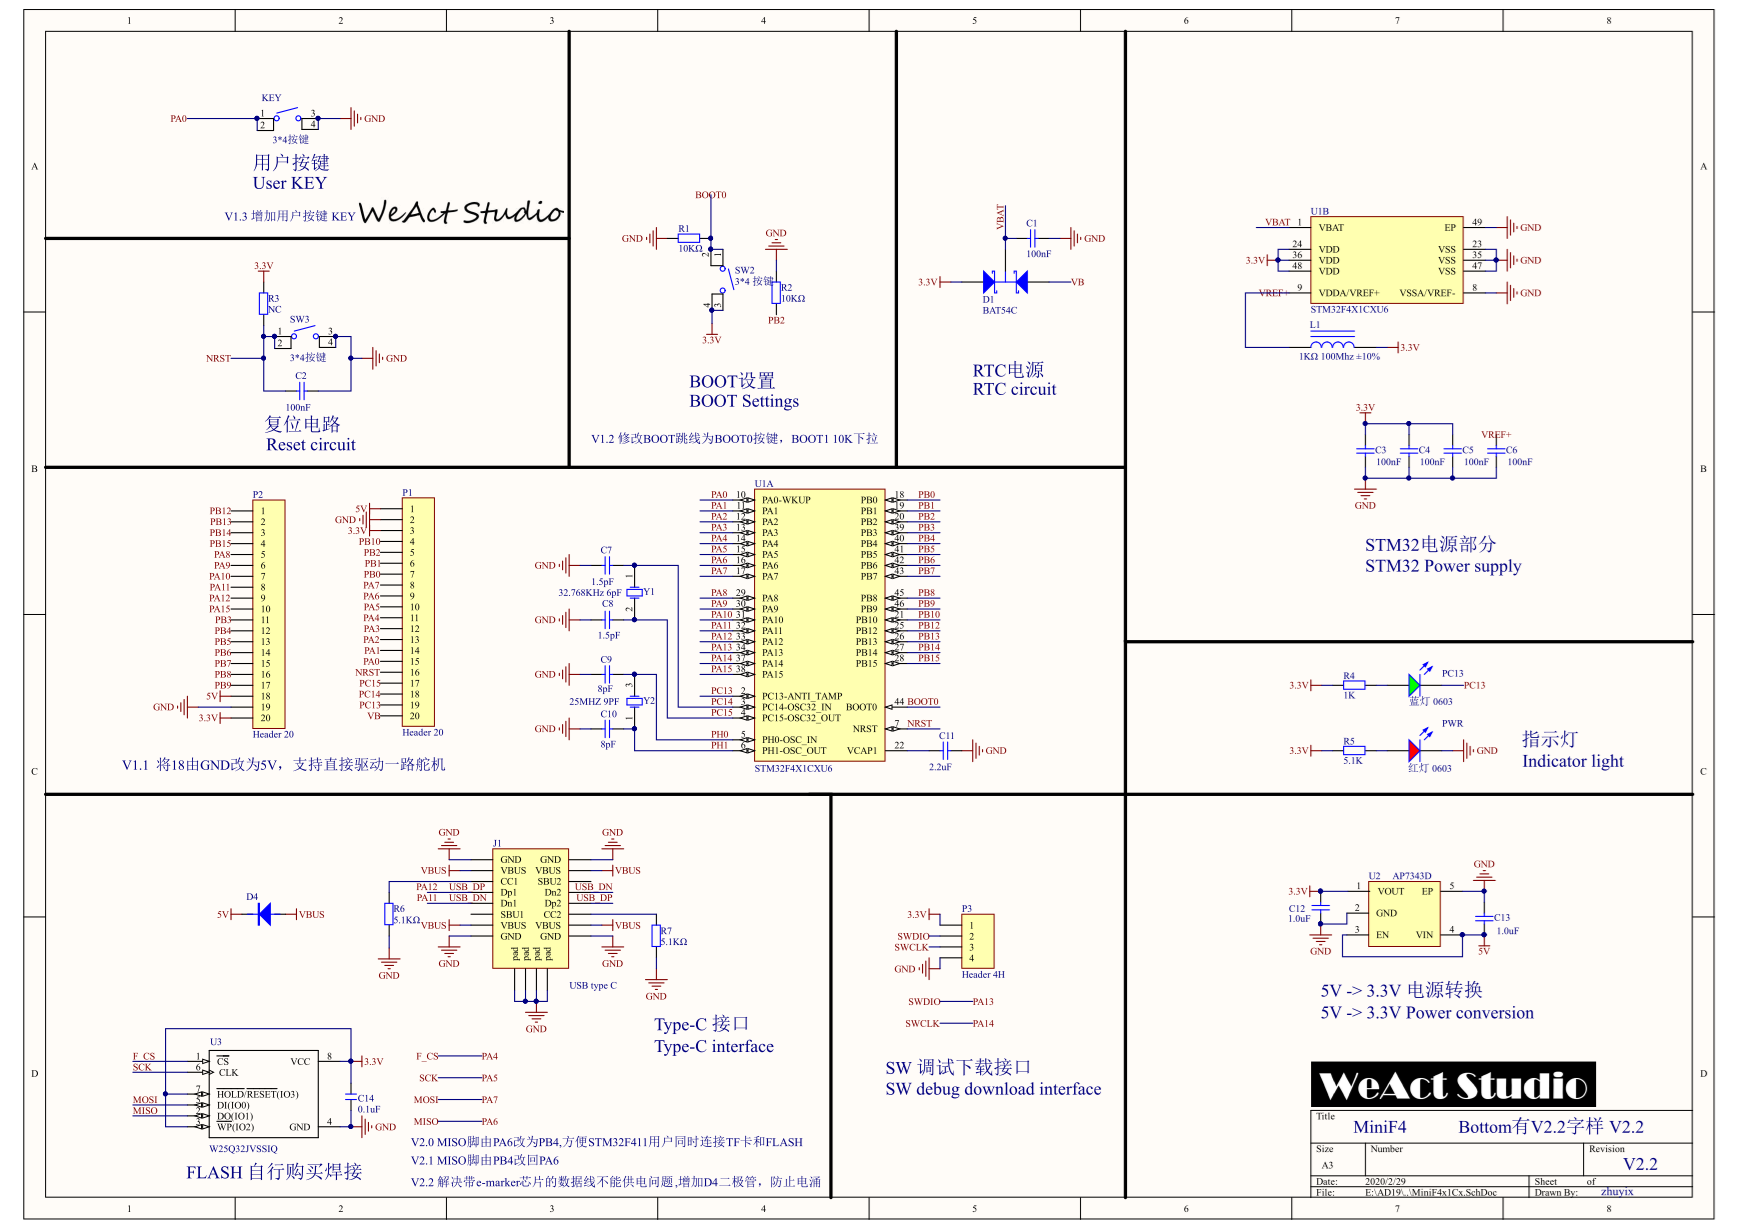Select the U2 AP7343D regulator symbol
The width and height of the screenshot is (1737, 1230).
pos(1404,914)
